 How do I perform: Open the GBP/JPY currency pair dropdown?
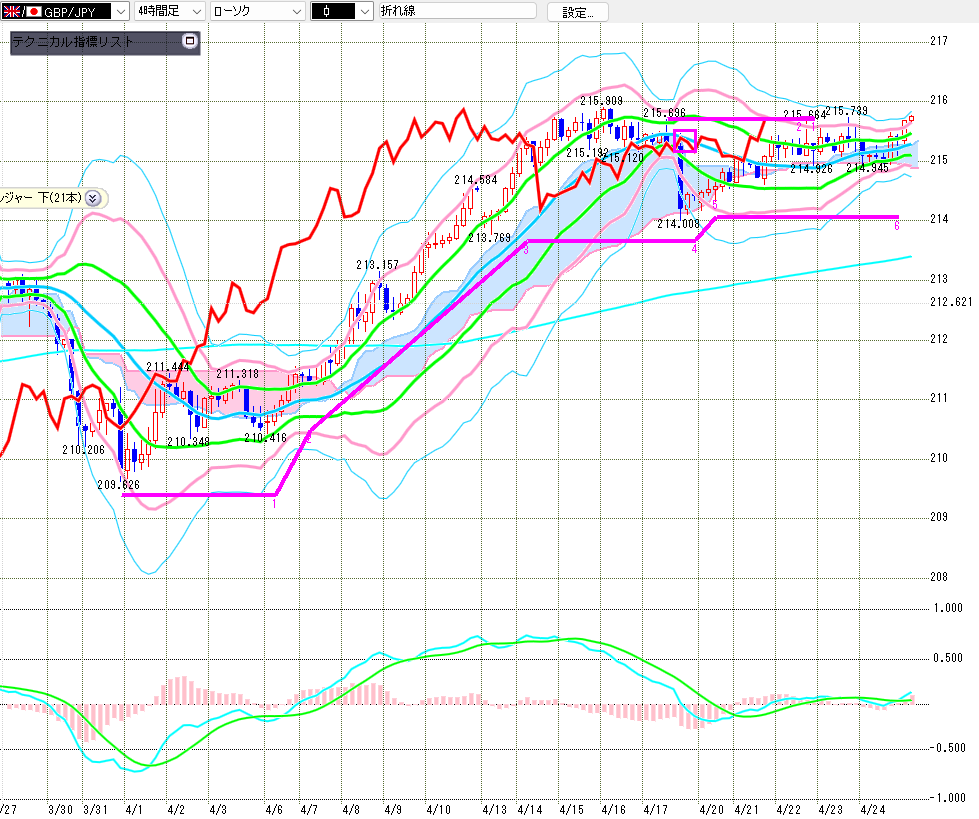[x=120, y=11]
